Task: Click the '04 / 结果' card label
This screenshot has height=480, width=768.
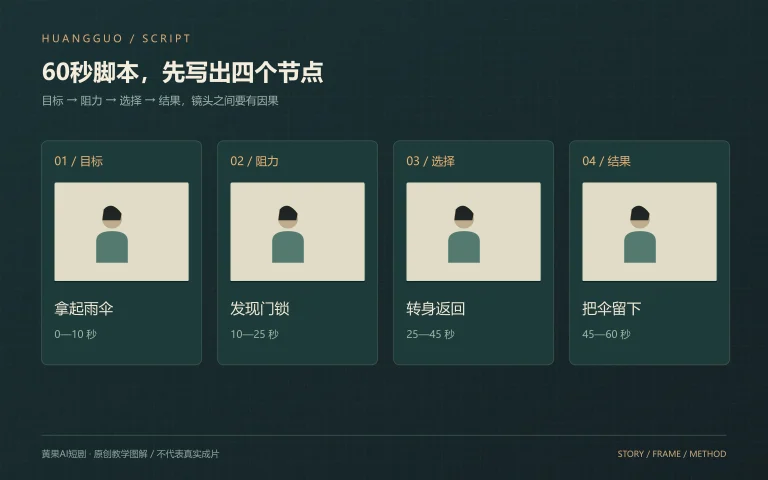Action: pyautogui.click(x=606, y=161)
